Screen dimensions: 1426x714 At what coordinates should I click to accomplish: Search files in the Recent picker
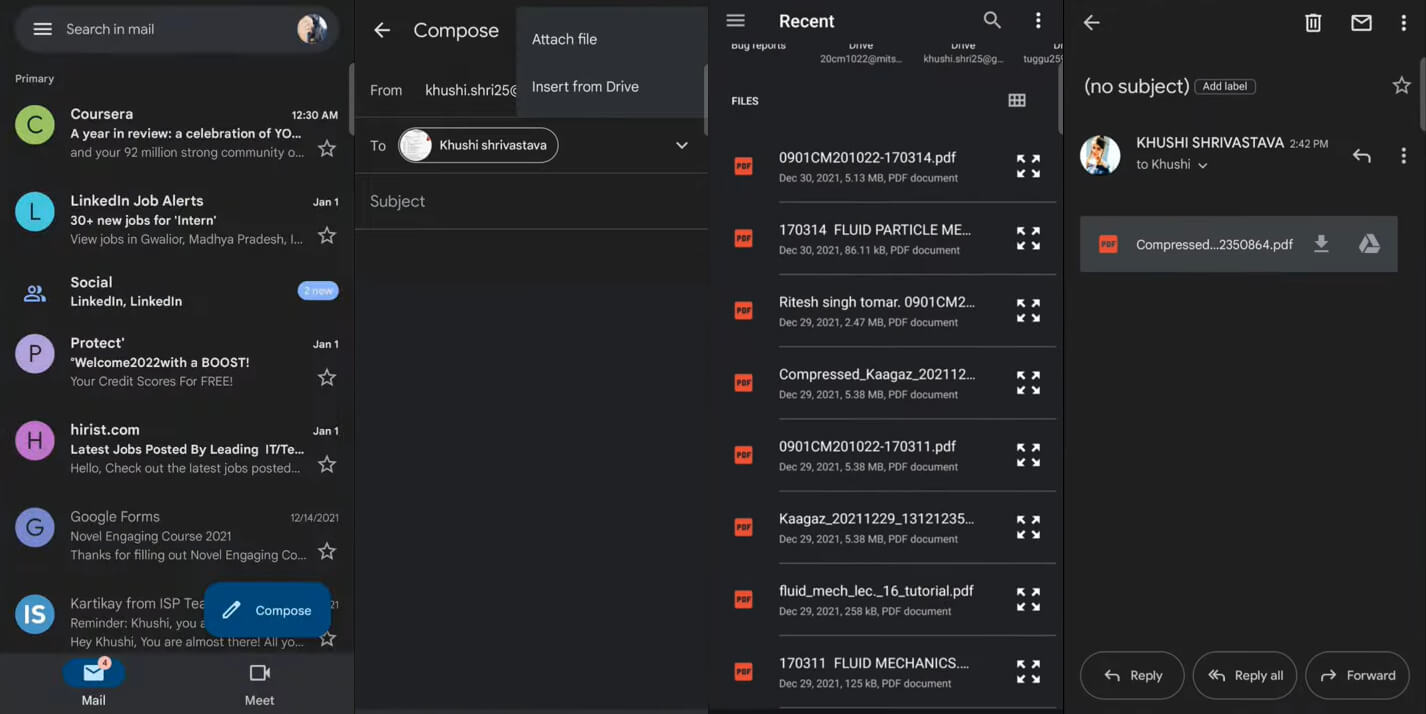point(992,20)
